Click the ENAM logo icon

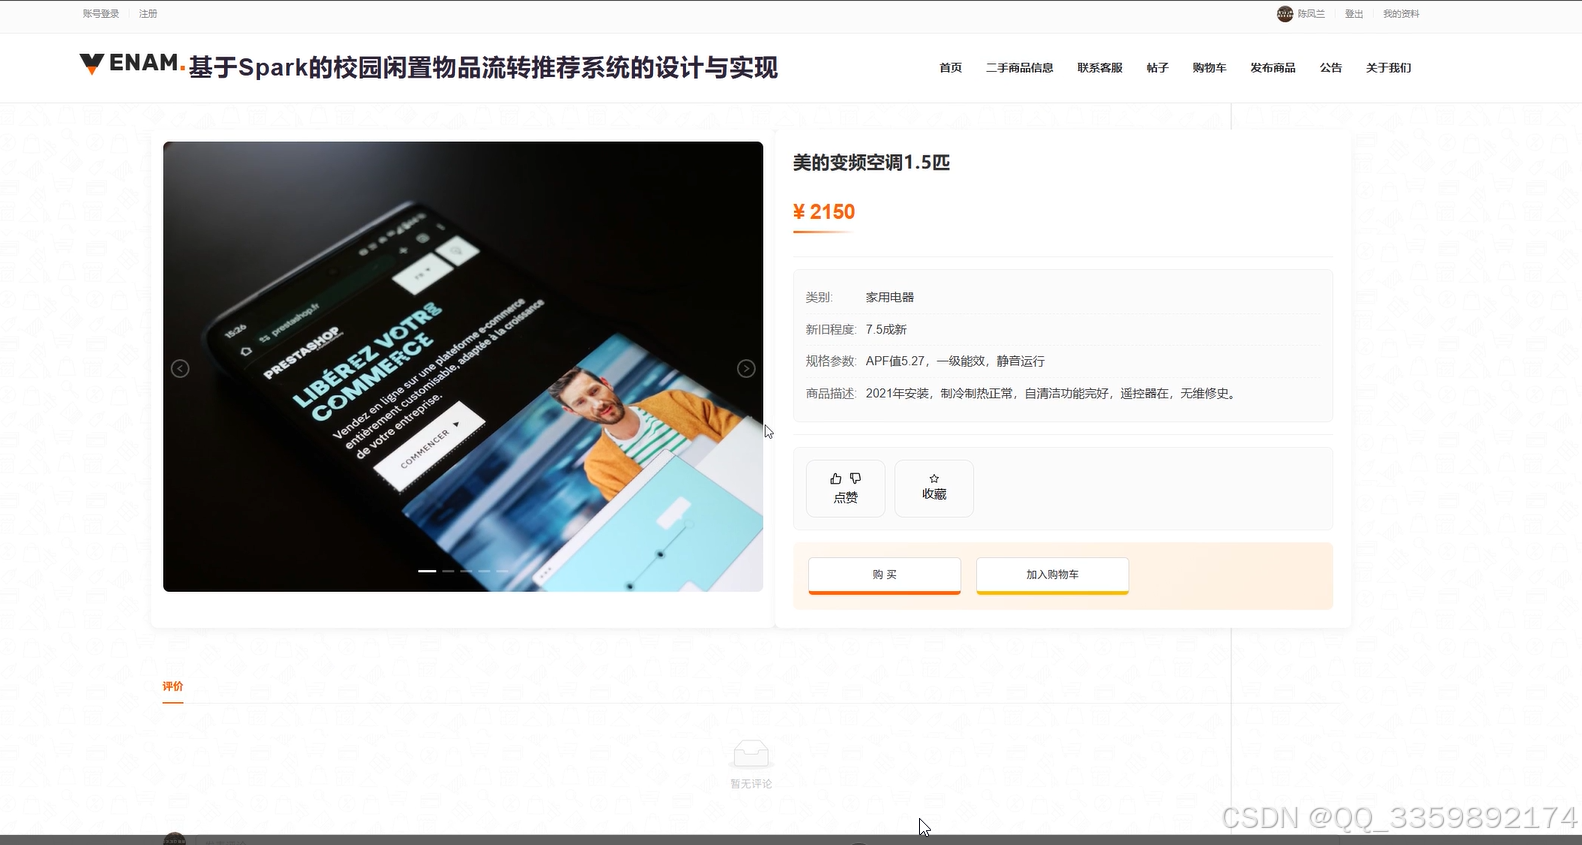pyautogui.click(x=92, y=64)
